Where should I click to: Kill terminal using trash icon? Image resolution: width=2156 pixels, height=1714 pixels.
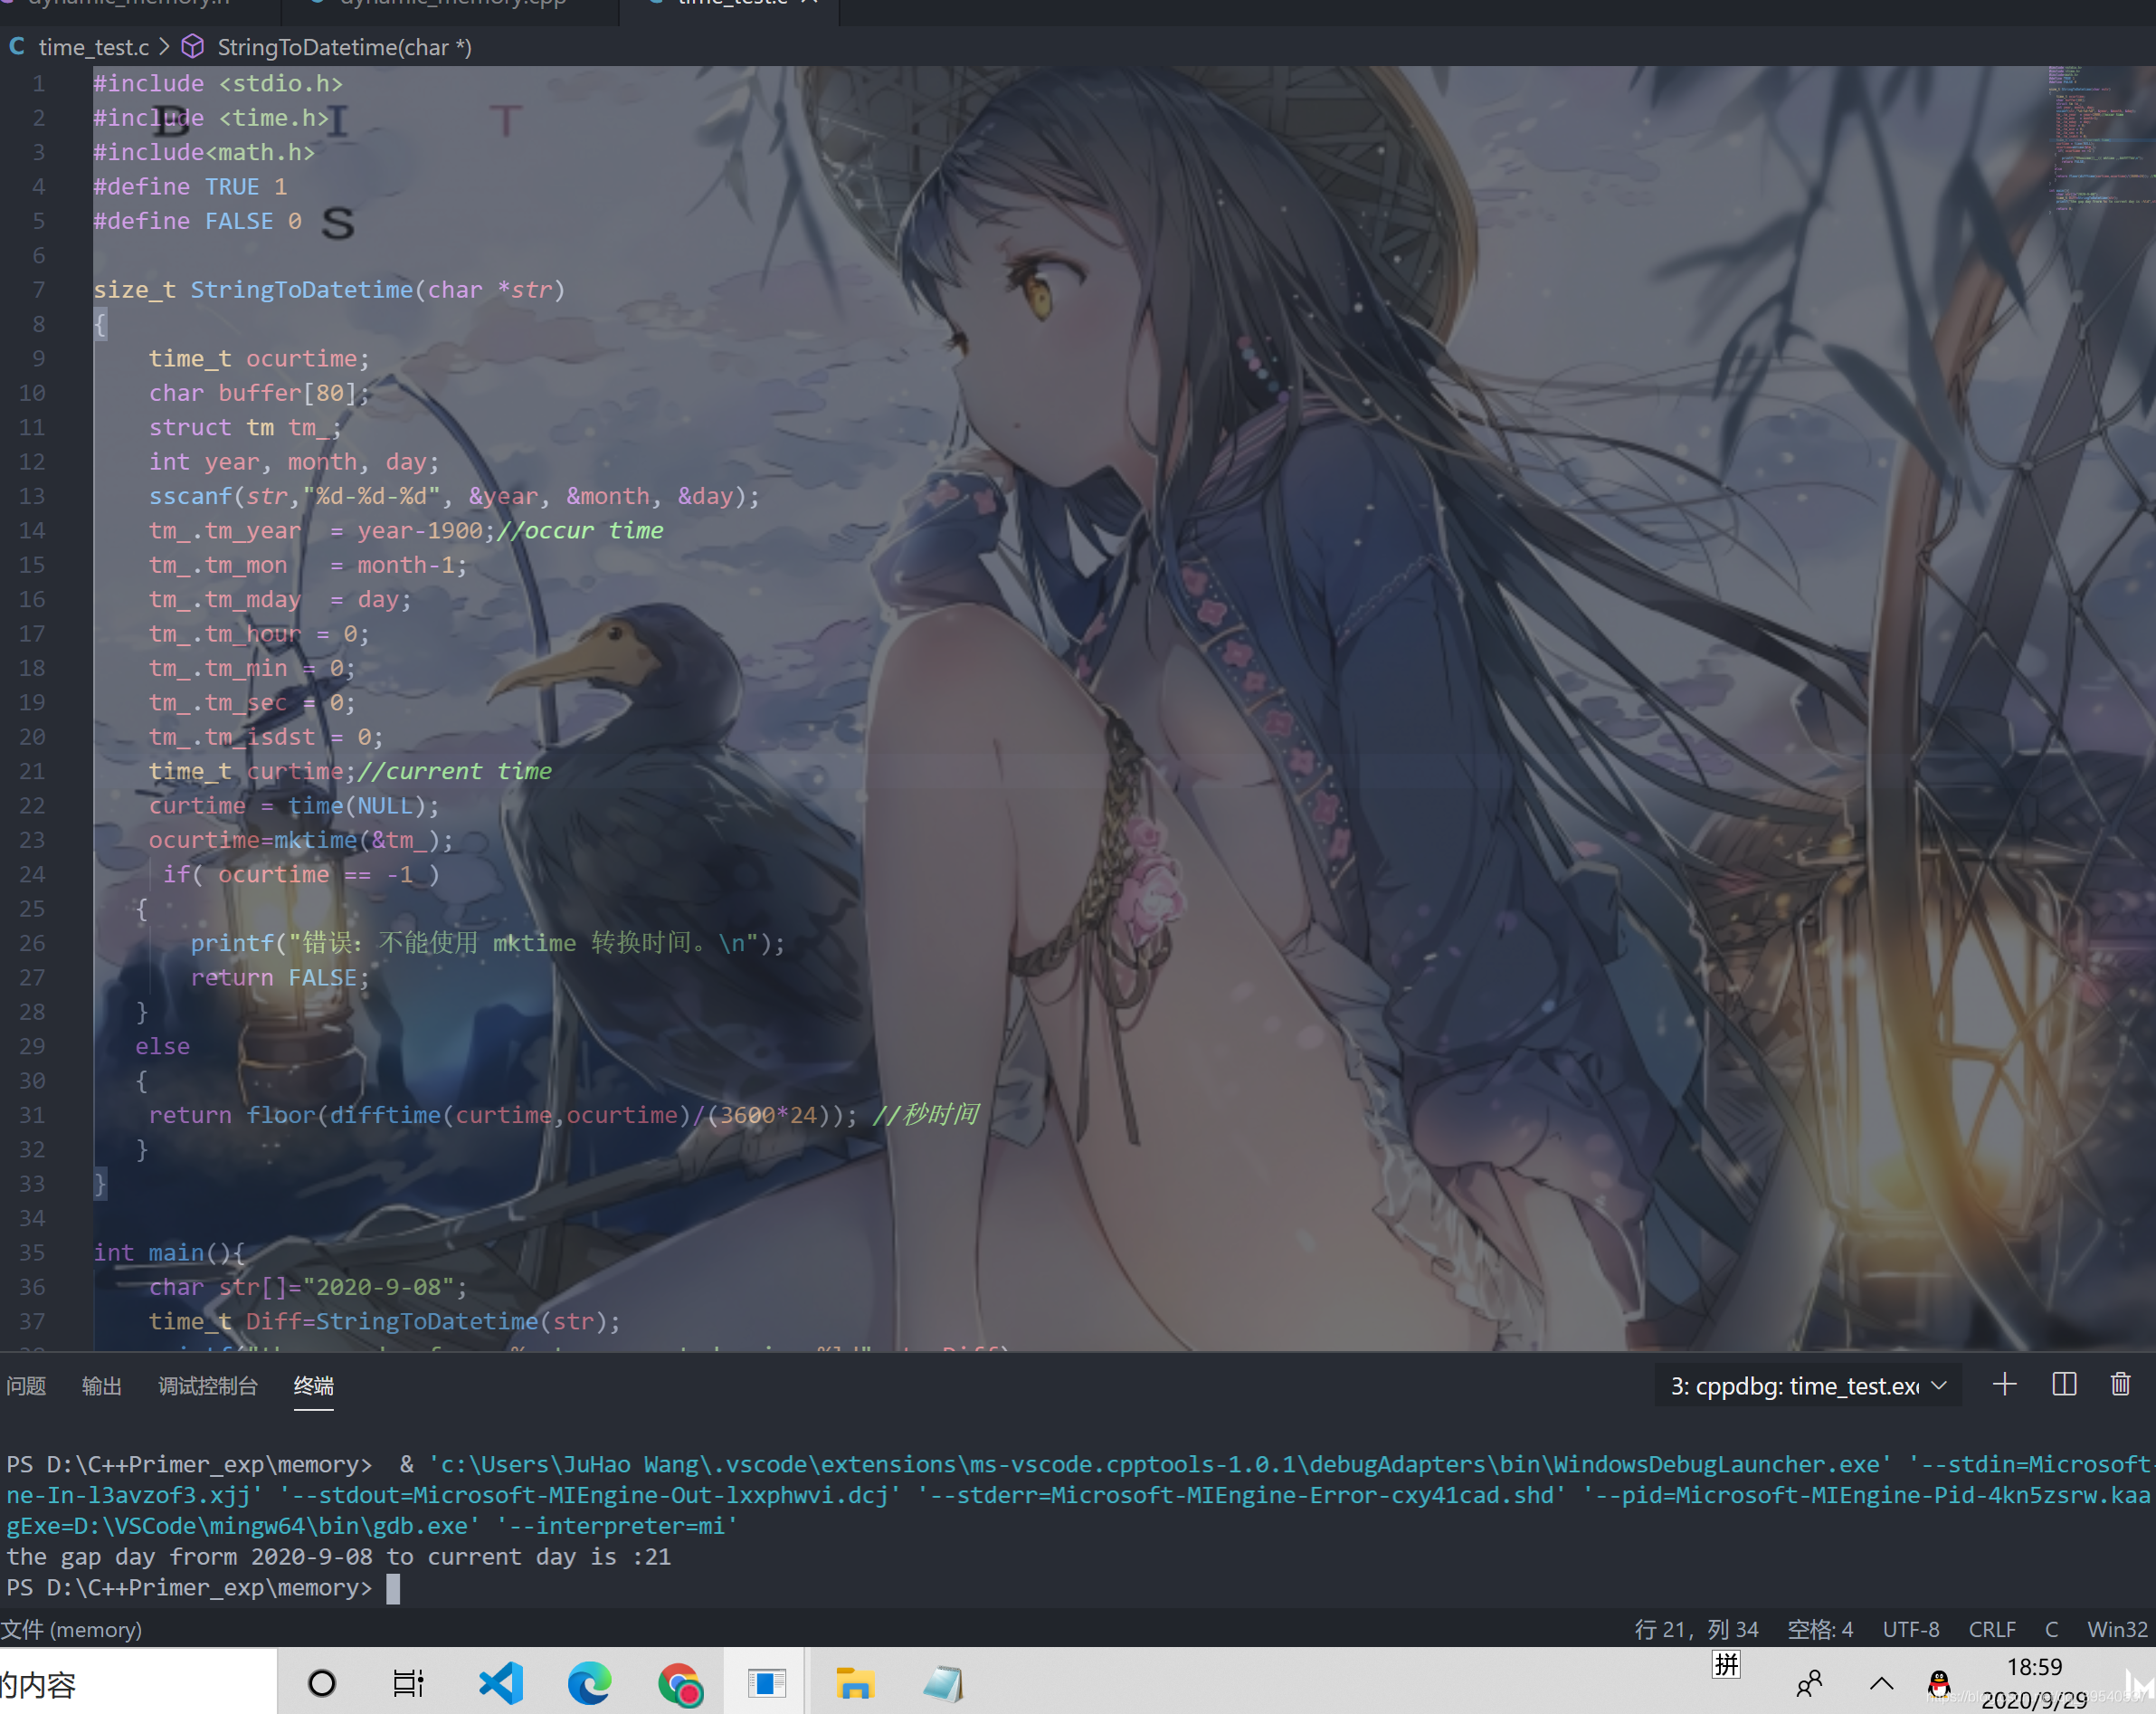point(2120,1385)
